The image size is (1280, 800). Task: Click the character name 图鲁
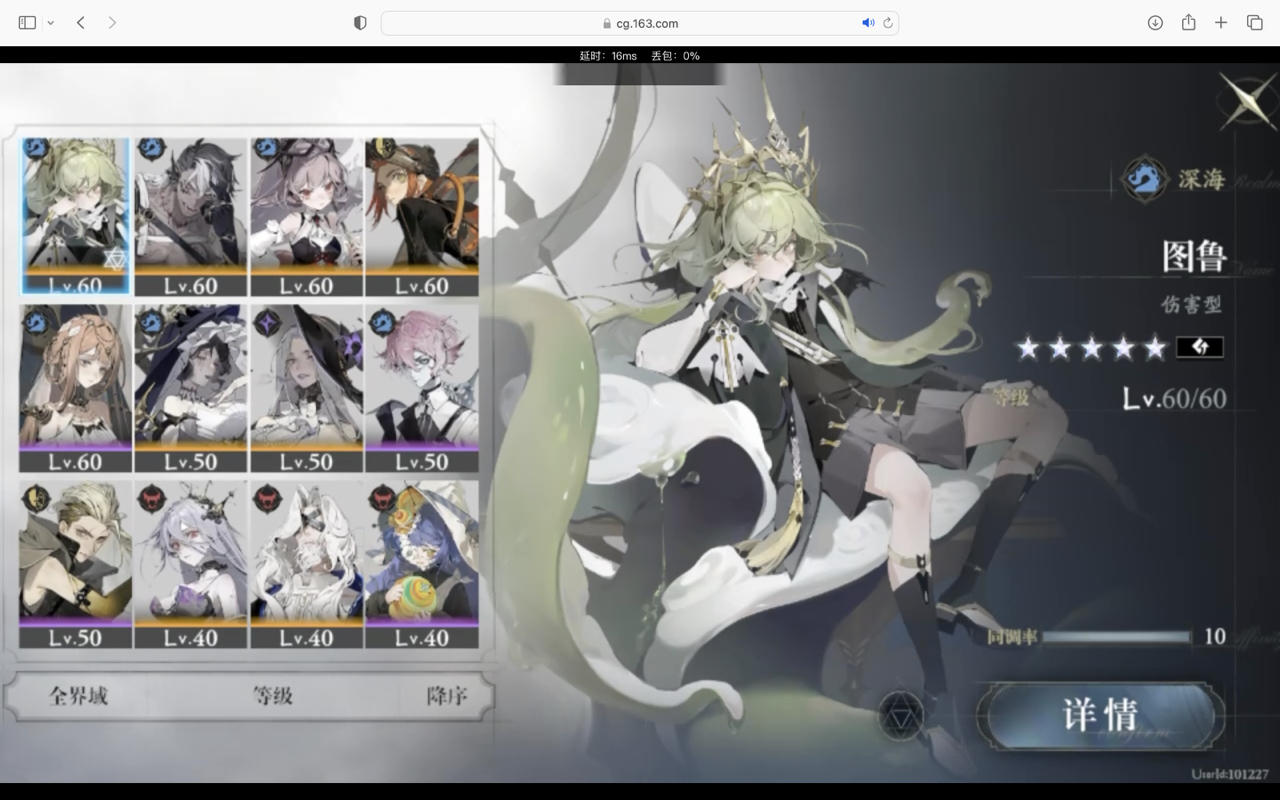[x=1193, y=257]
